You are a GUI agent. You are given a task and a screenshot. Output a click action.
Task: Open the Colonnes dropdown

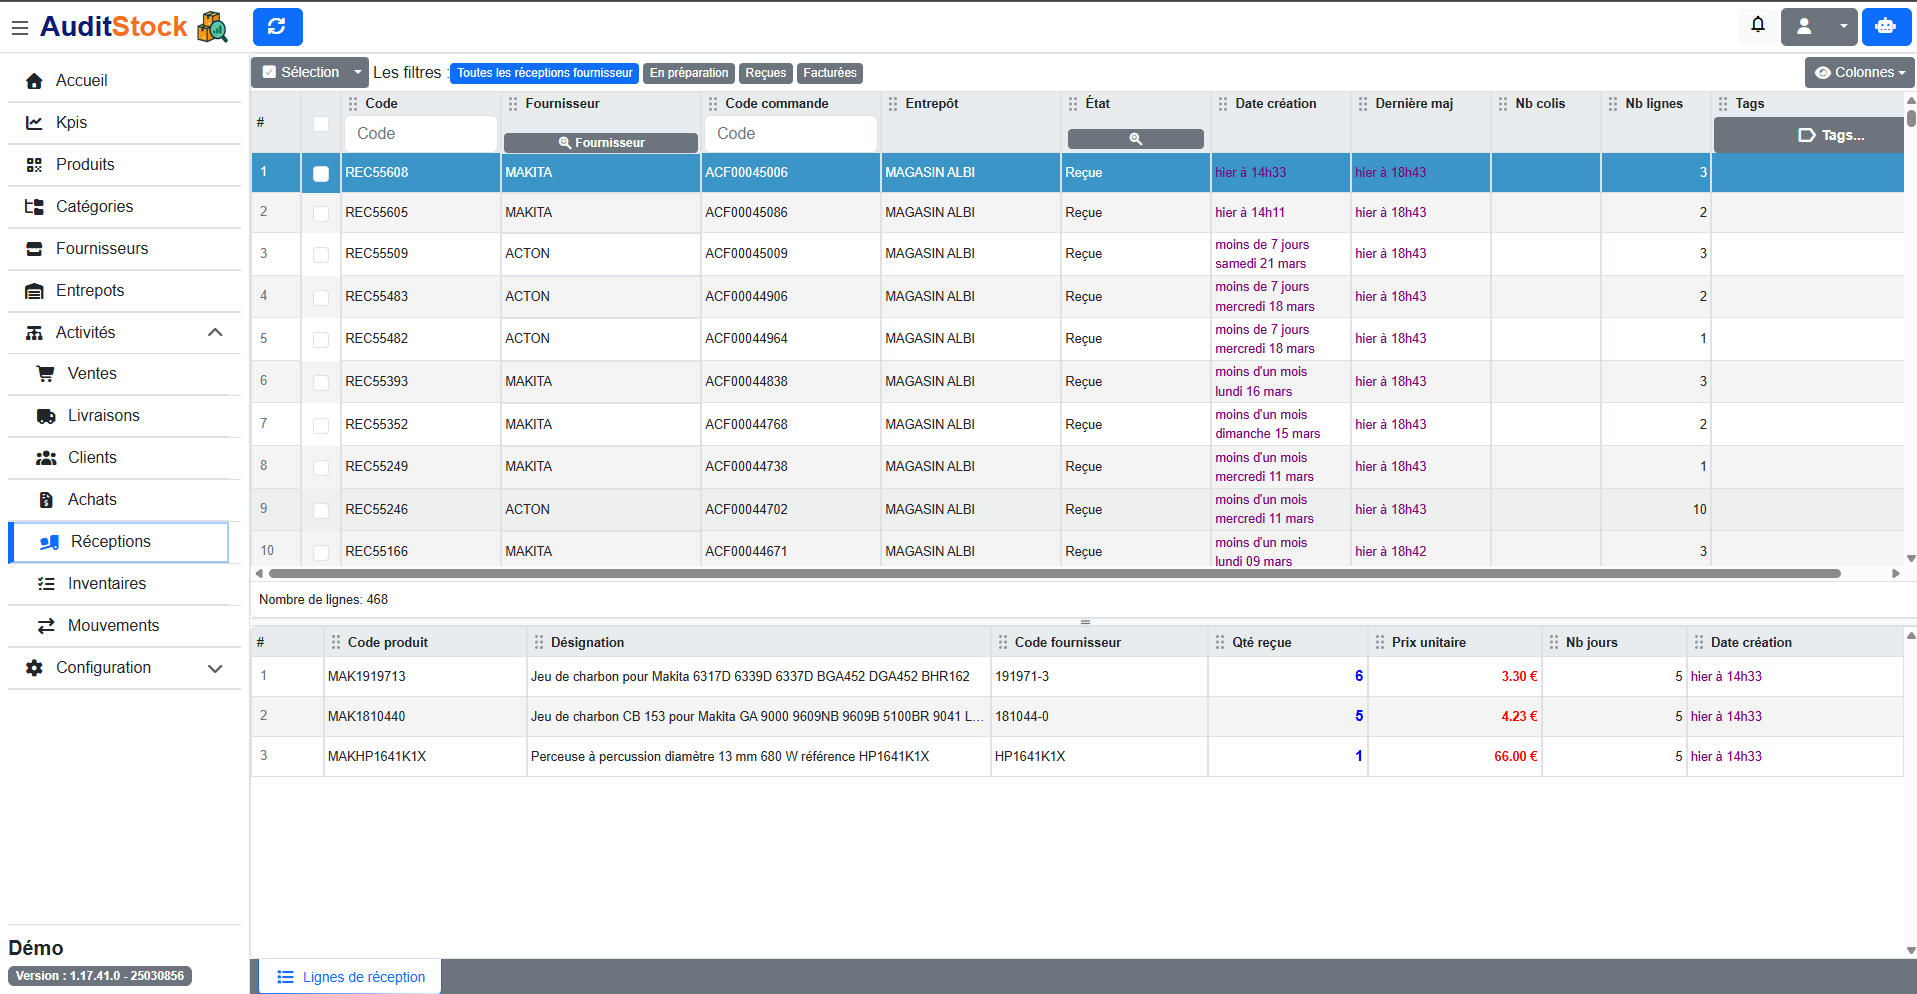pos(1859,72)
